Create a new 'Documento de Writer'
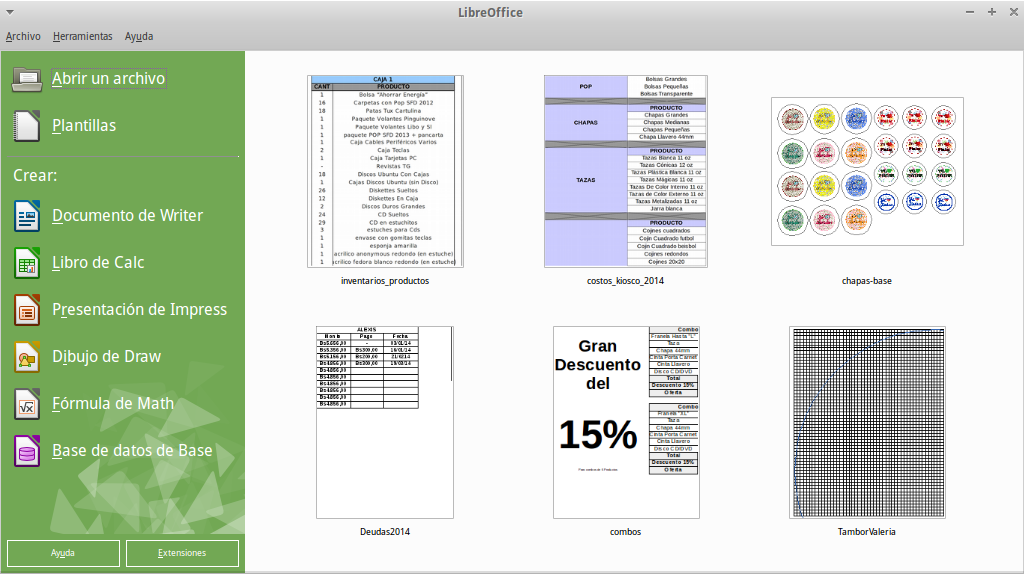This screenshot has height=574, width=1024. [127, 215]
